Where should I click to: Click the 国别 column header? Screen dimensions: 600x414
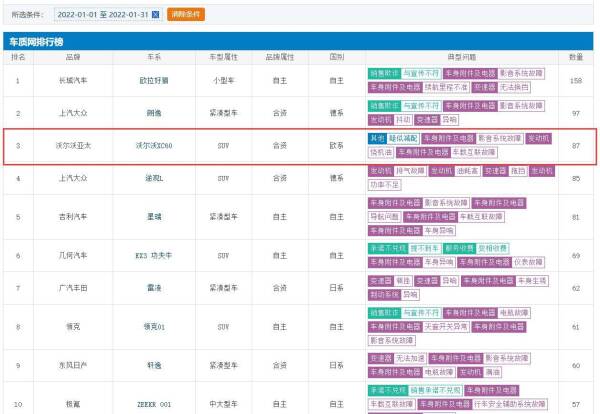point(337,57)
